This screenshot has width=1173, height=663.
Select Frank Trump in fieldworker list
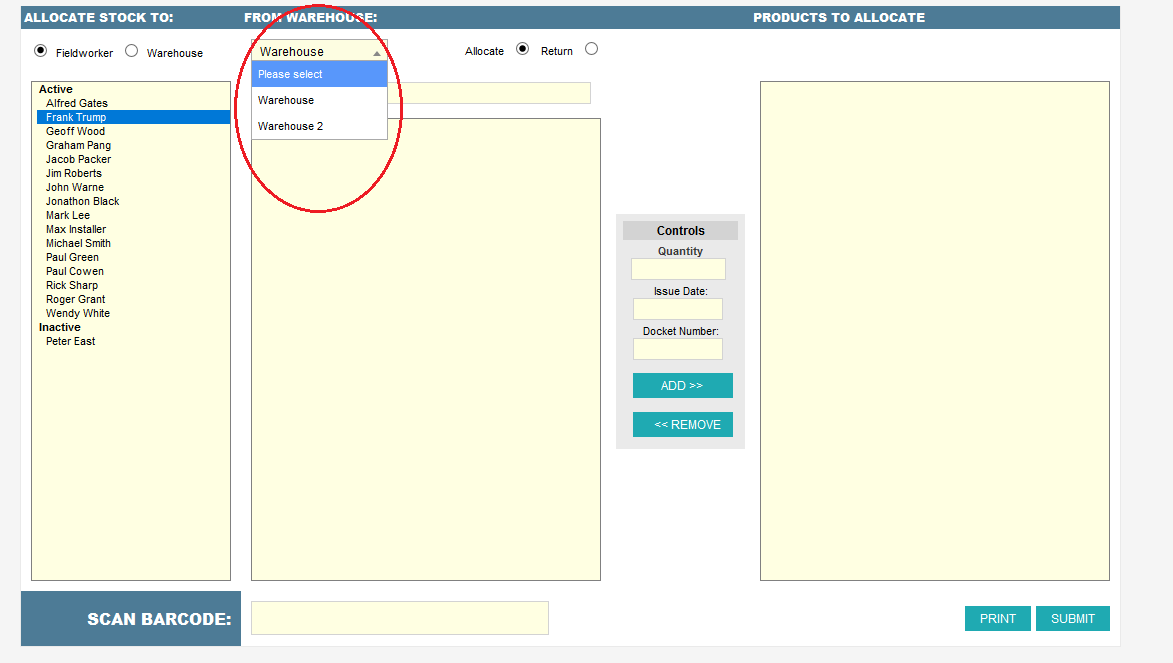click(x=76, y=117)
